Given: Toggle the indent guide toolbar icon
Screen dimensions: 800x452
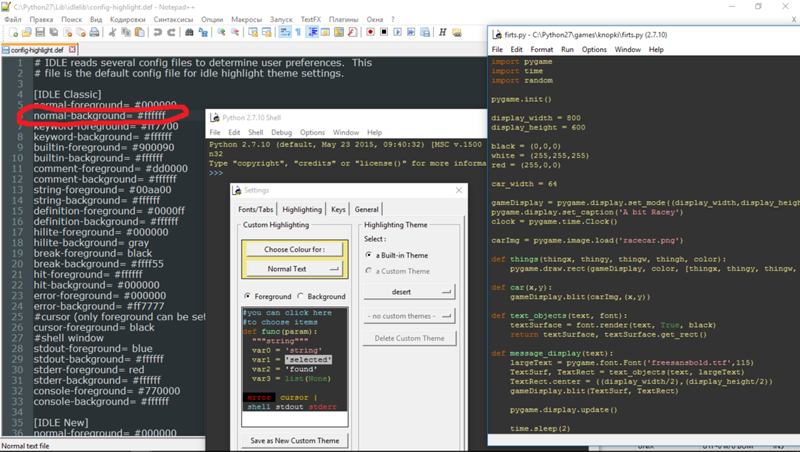Looking at the screenshot, I should 312,32.
